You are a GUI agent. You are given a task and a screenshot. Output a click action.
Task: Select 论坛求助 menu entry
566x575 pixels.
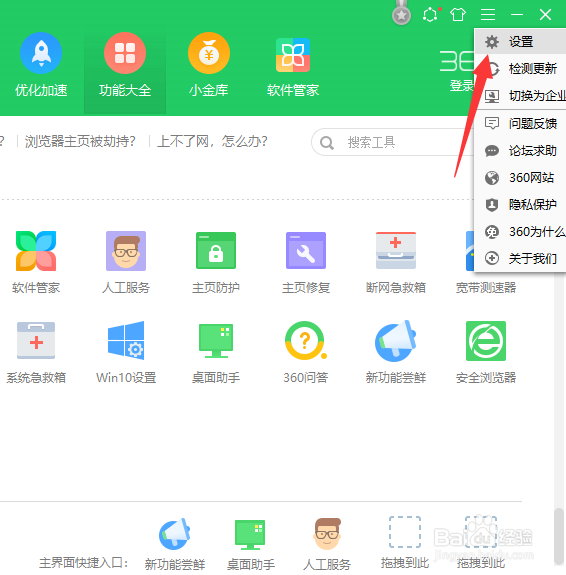pos(521,151)
